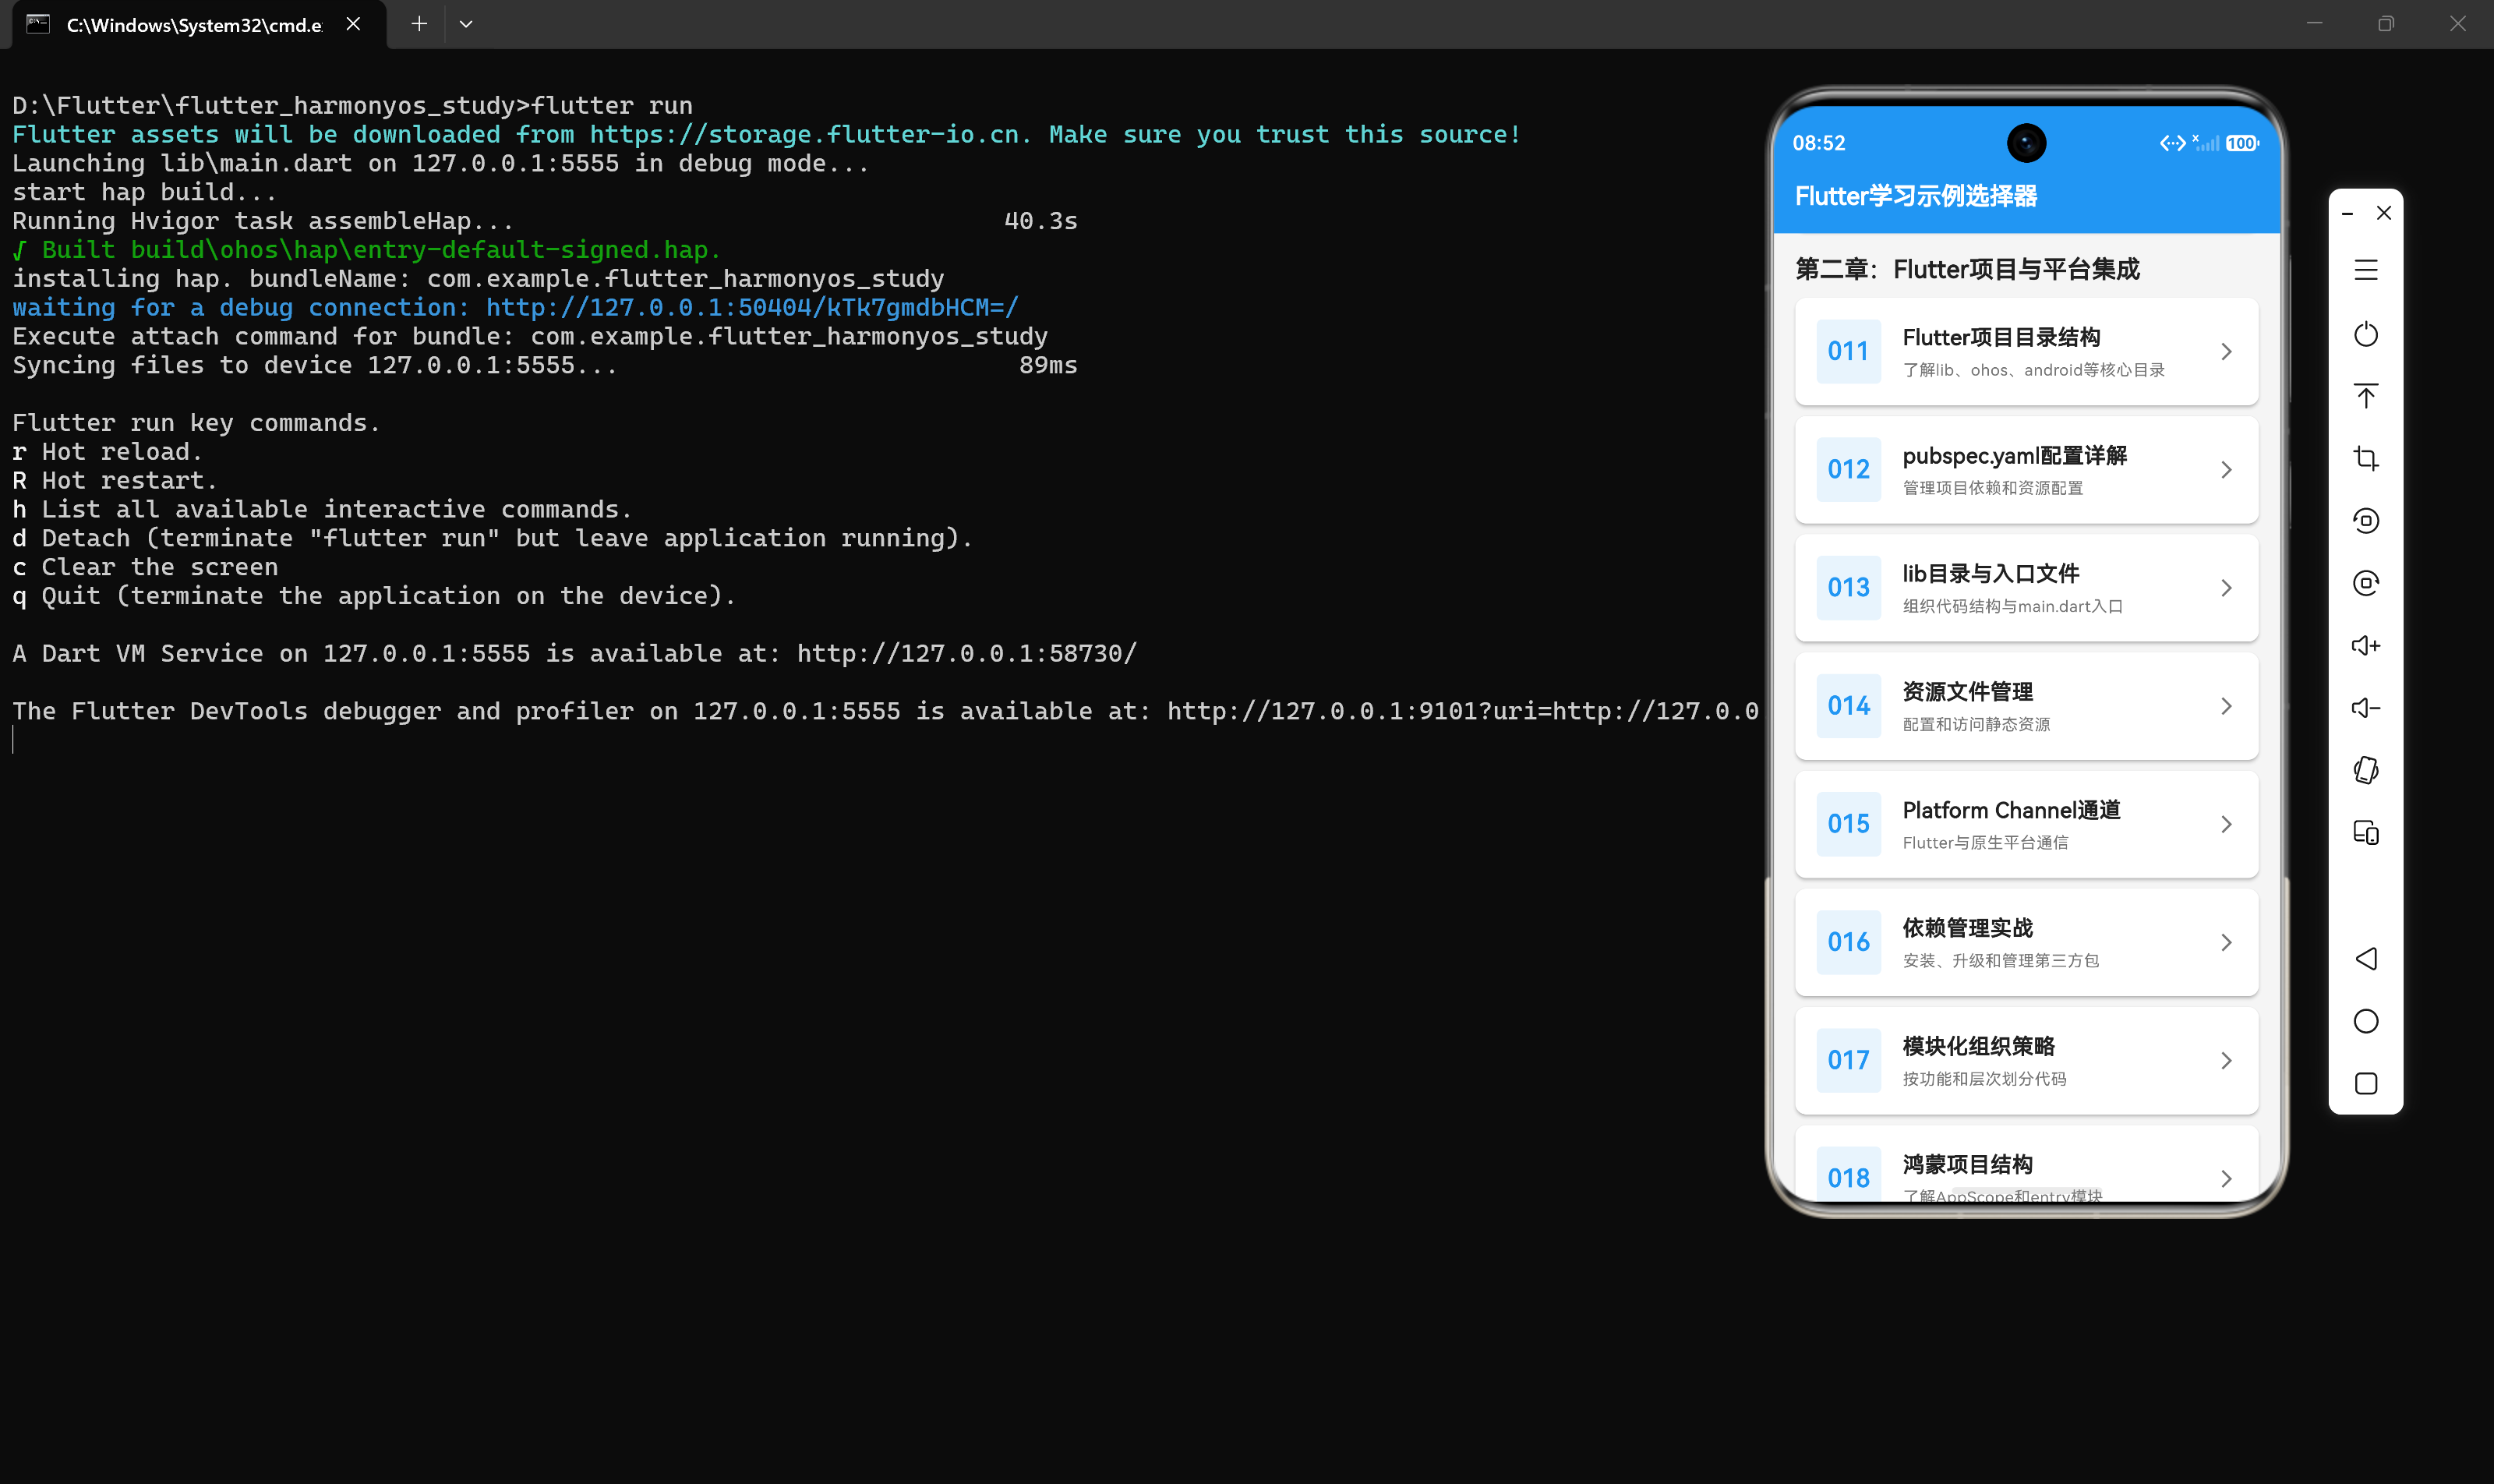
Task: Click the rotate-right icon in emulator toolbar
Action: (2365, 583)
